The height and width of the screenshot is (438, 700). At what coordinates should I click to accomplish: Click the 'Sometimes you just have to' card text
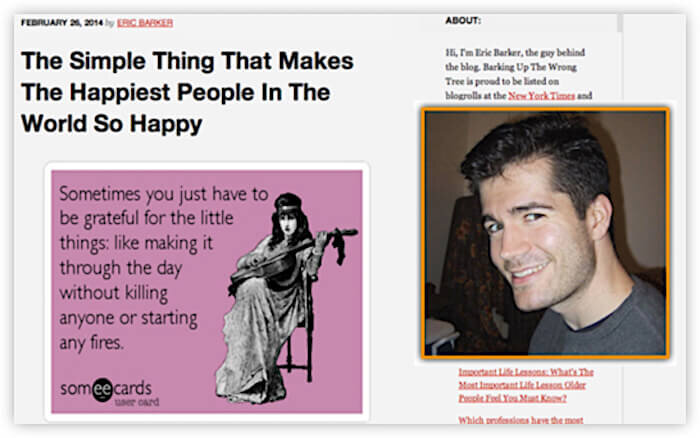(x=163, y=194)
